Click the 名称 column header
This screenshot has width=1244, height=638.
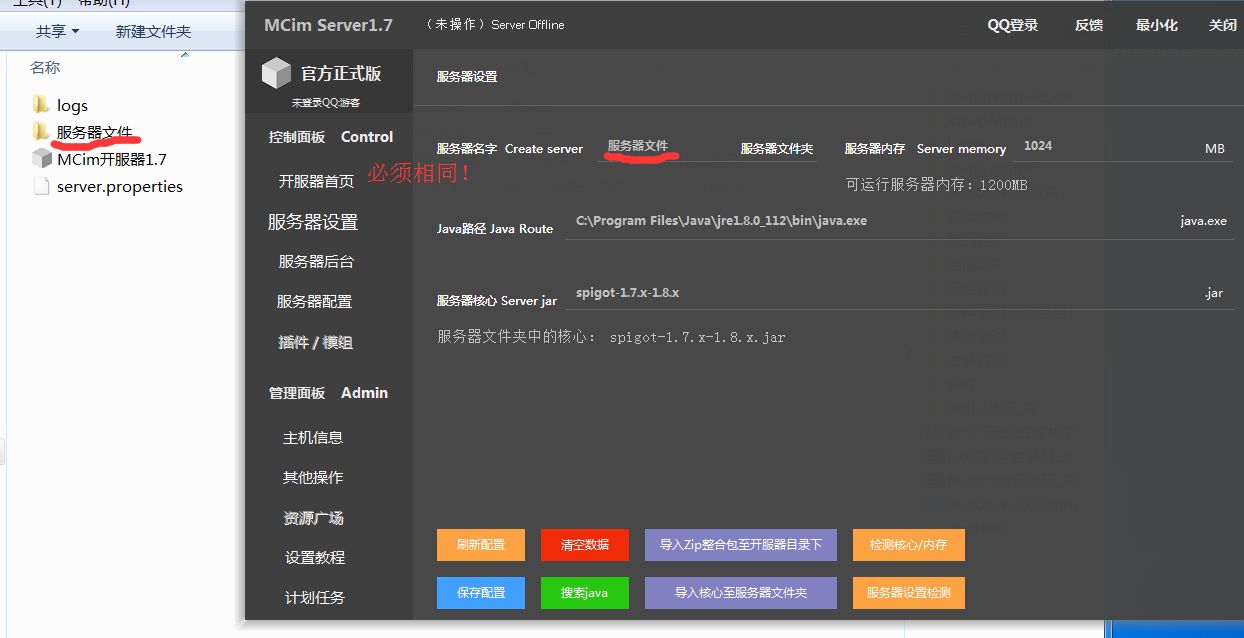click(45, 68)
